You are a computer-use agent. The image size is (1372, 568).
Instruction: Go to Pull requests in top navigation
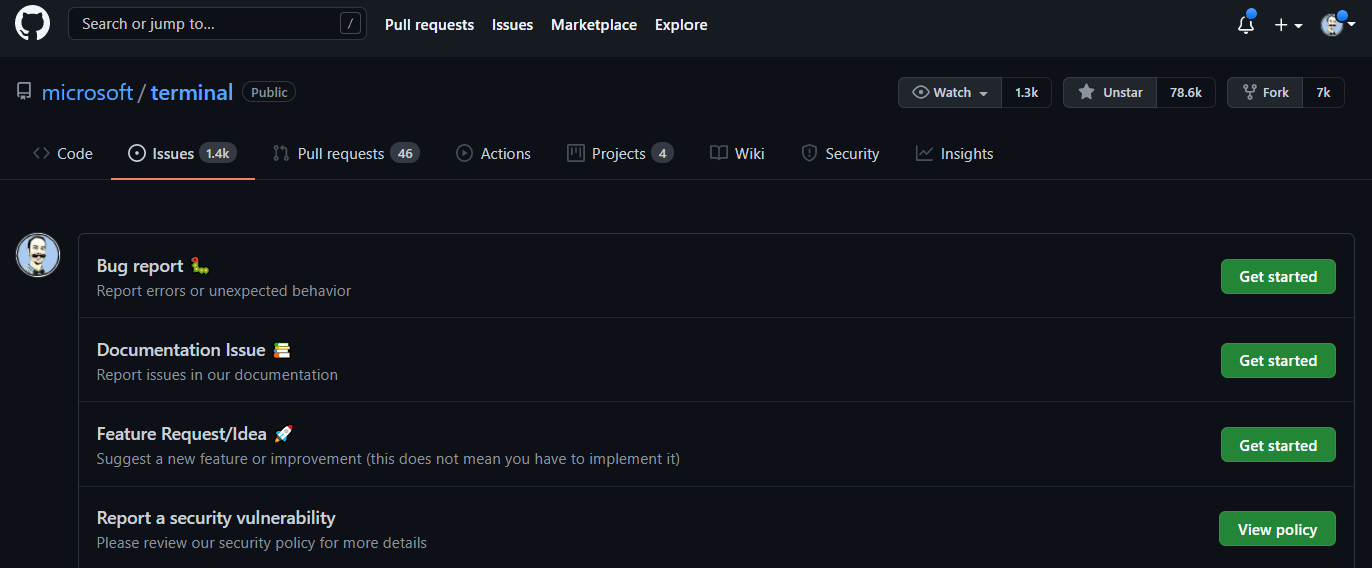[x=429, y=25]
